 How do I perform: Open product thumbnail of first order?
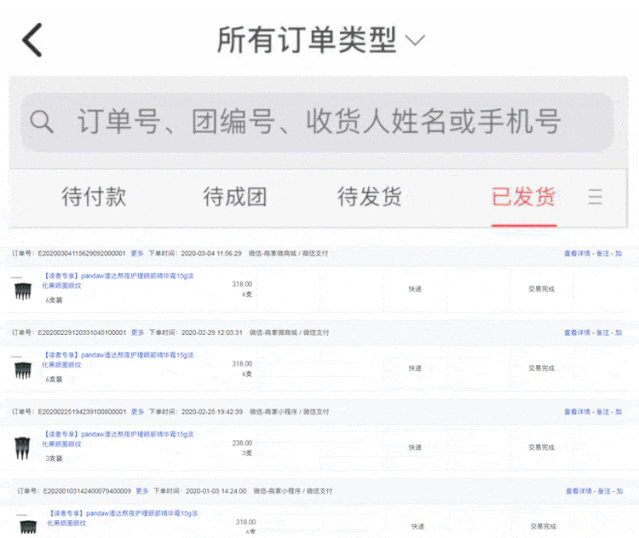(x=20, y=291)
